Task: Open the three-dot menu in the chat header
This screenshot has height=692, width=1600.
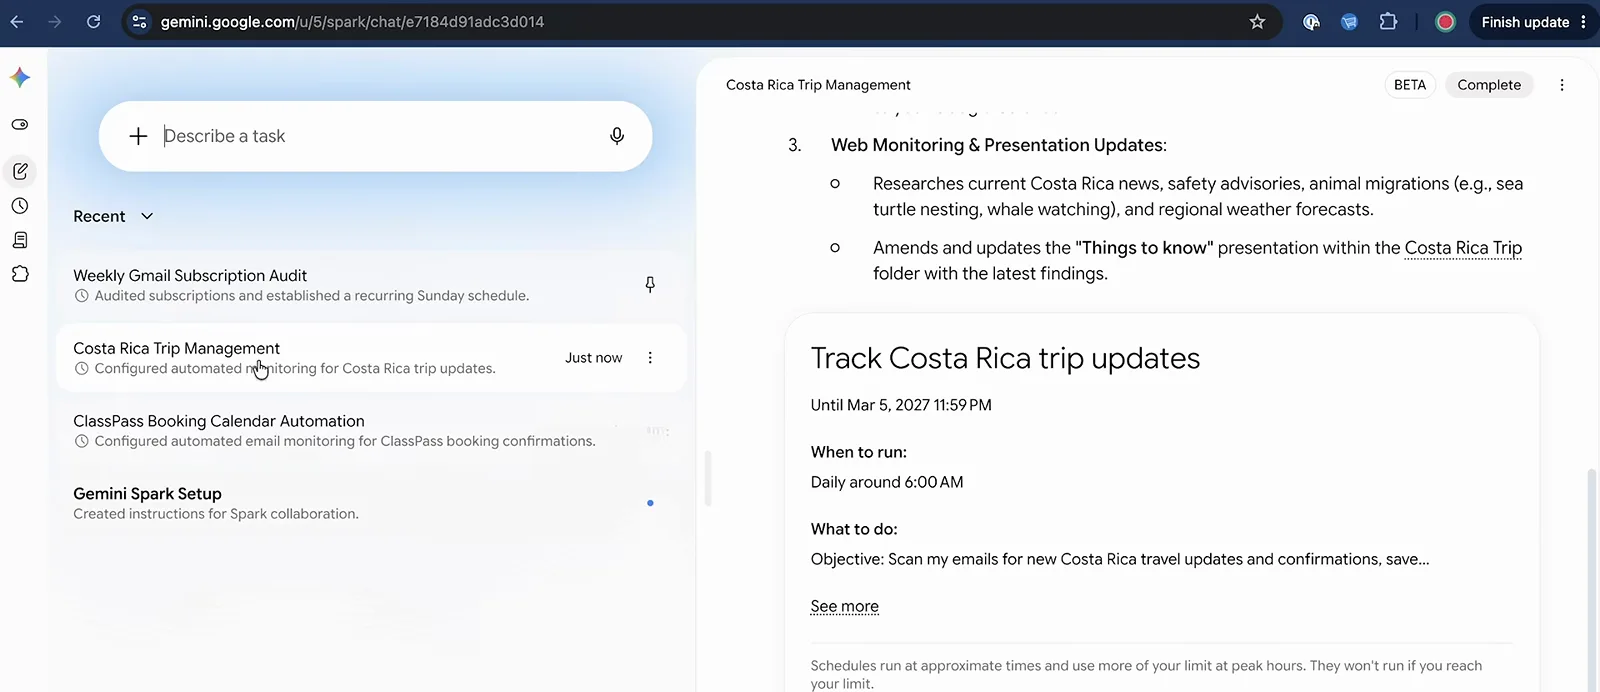Action: pyautogui.click(x=1562, y=85)
